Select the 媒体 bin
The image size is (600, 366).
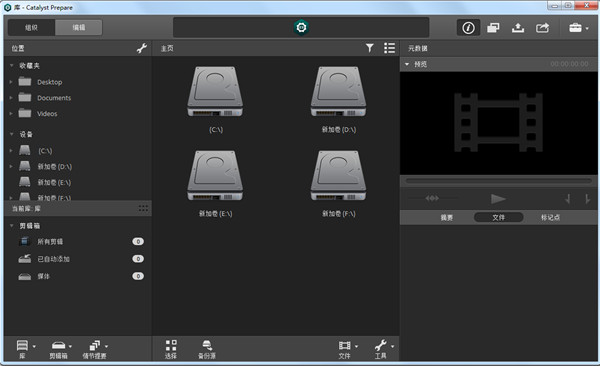(43, 276)
